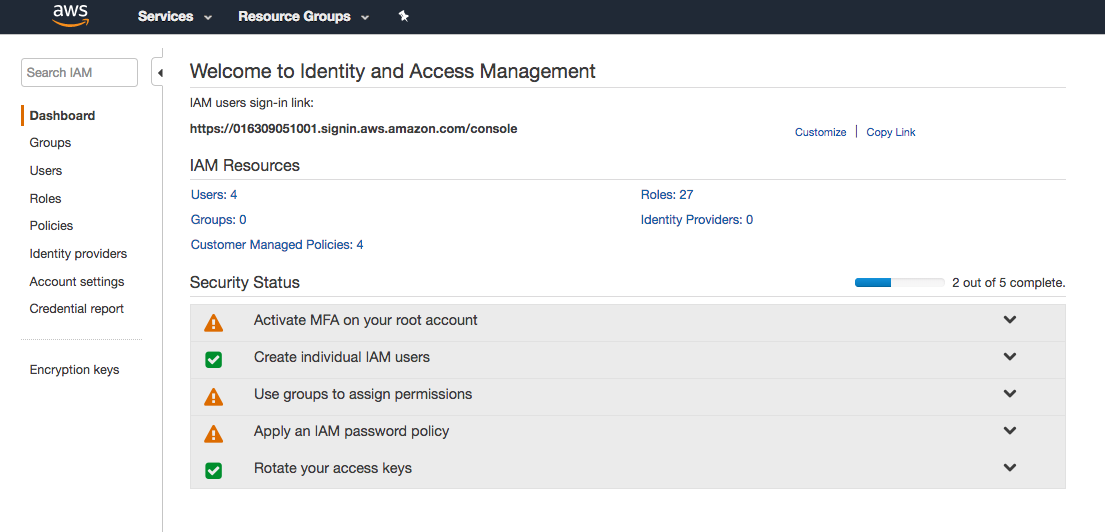Click green checkmark beside Create individual IAM users

pos(213,359)
